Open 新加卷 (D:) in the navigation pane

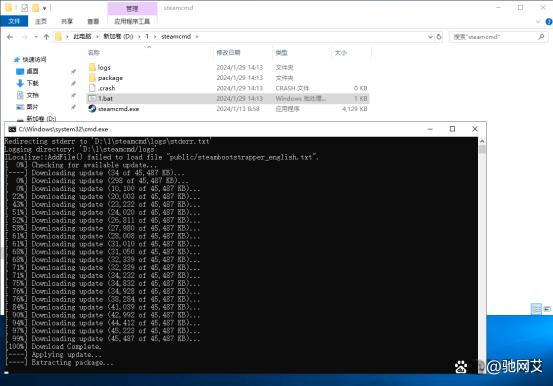point(41,119)
